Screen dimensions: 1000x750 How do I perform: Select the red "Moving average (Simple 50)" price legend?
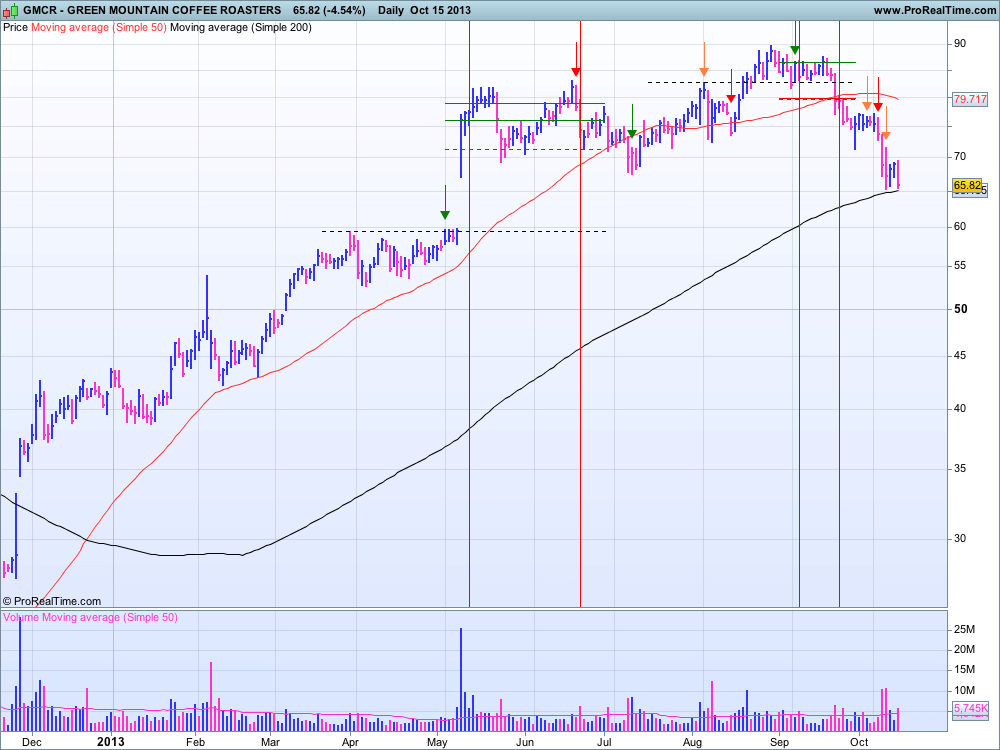[x=99, y=27]
